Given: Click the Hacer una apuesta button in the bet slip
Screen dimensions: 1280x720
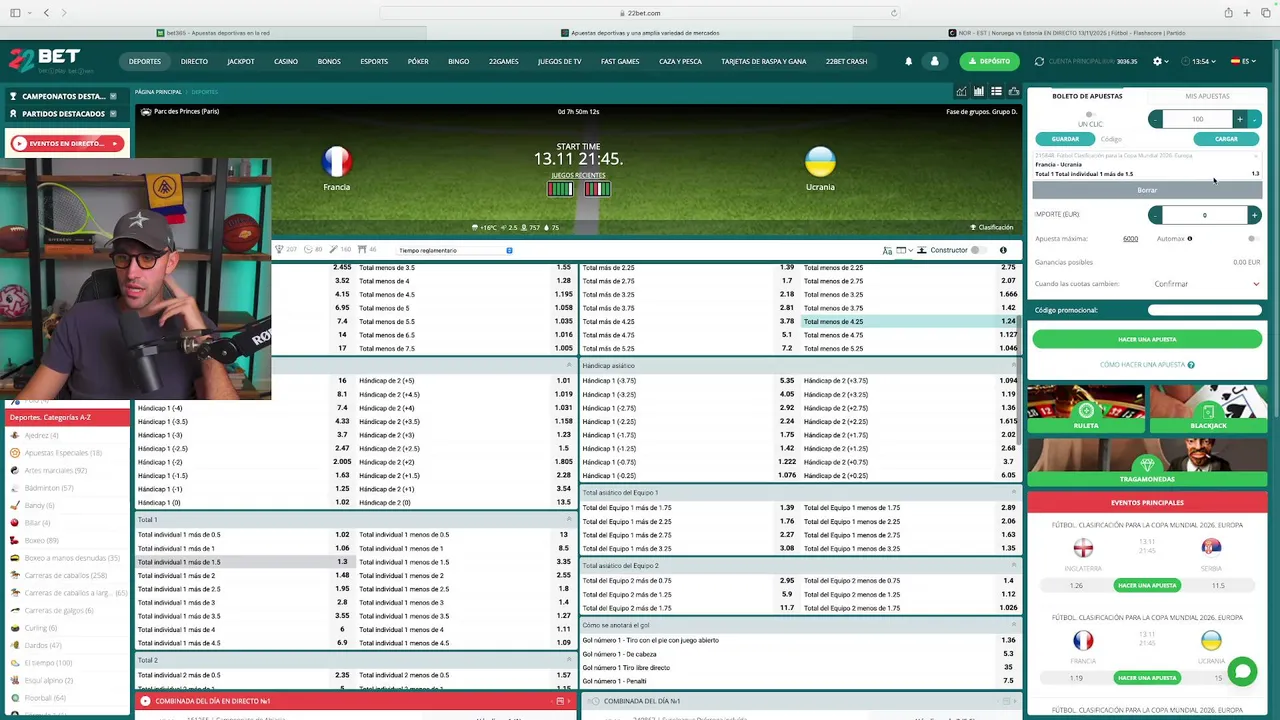Looking at the screenshot, I should [1147, 339].
